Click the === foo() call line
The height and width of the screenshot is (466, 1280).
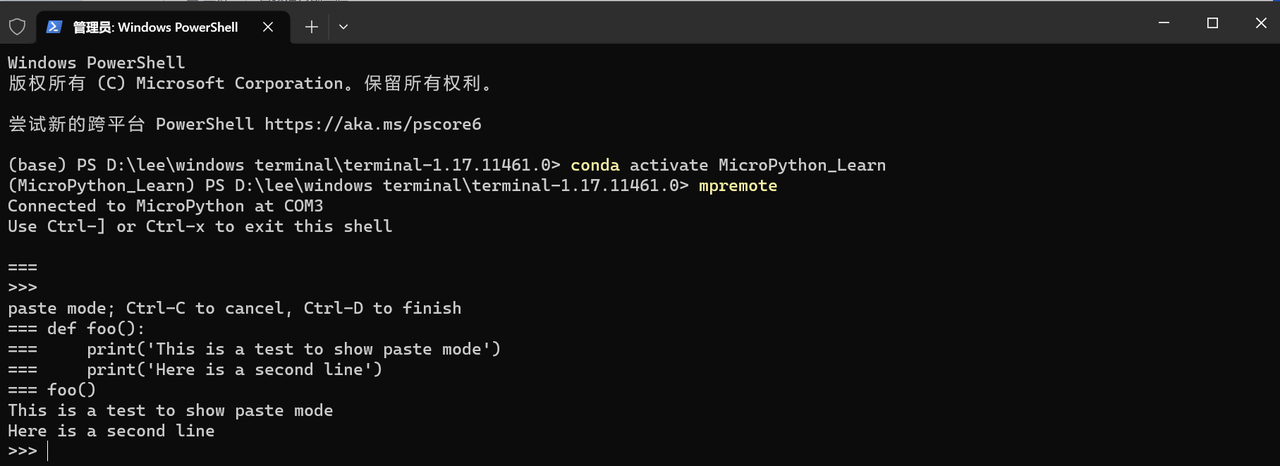52,390
